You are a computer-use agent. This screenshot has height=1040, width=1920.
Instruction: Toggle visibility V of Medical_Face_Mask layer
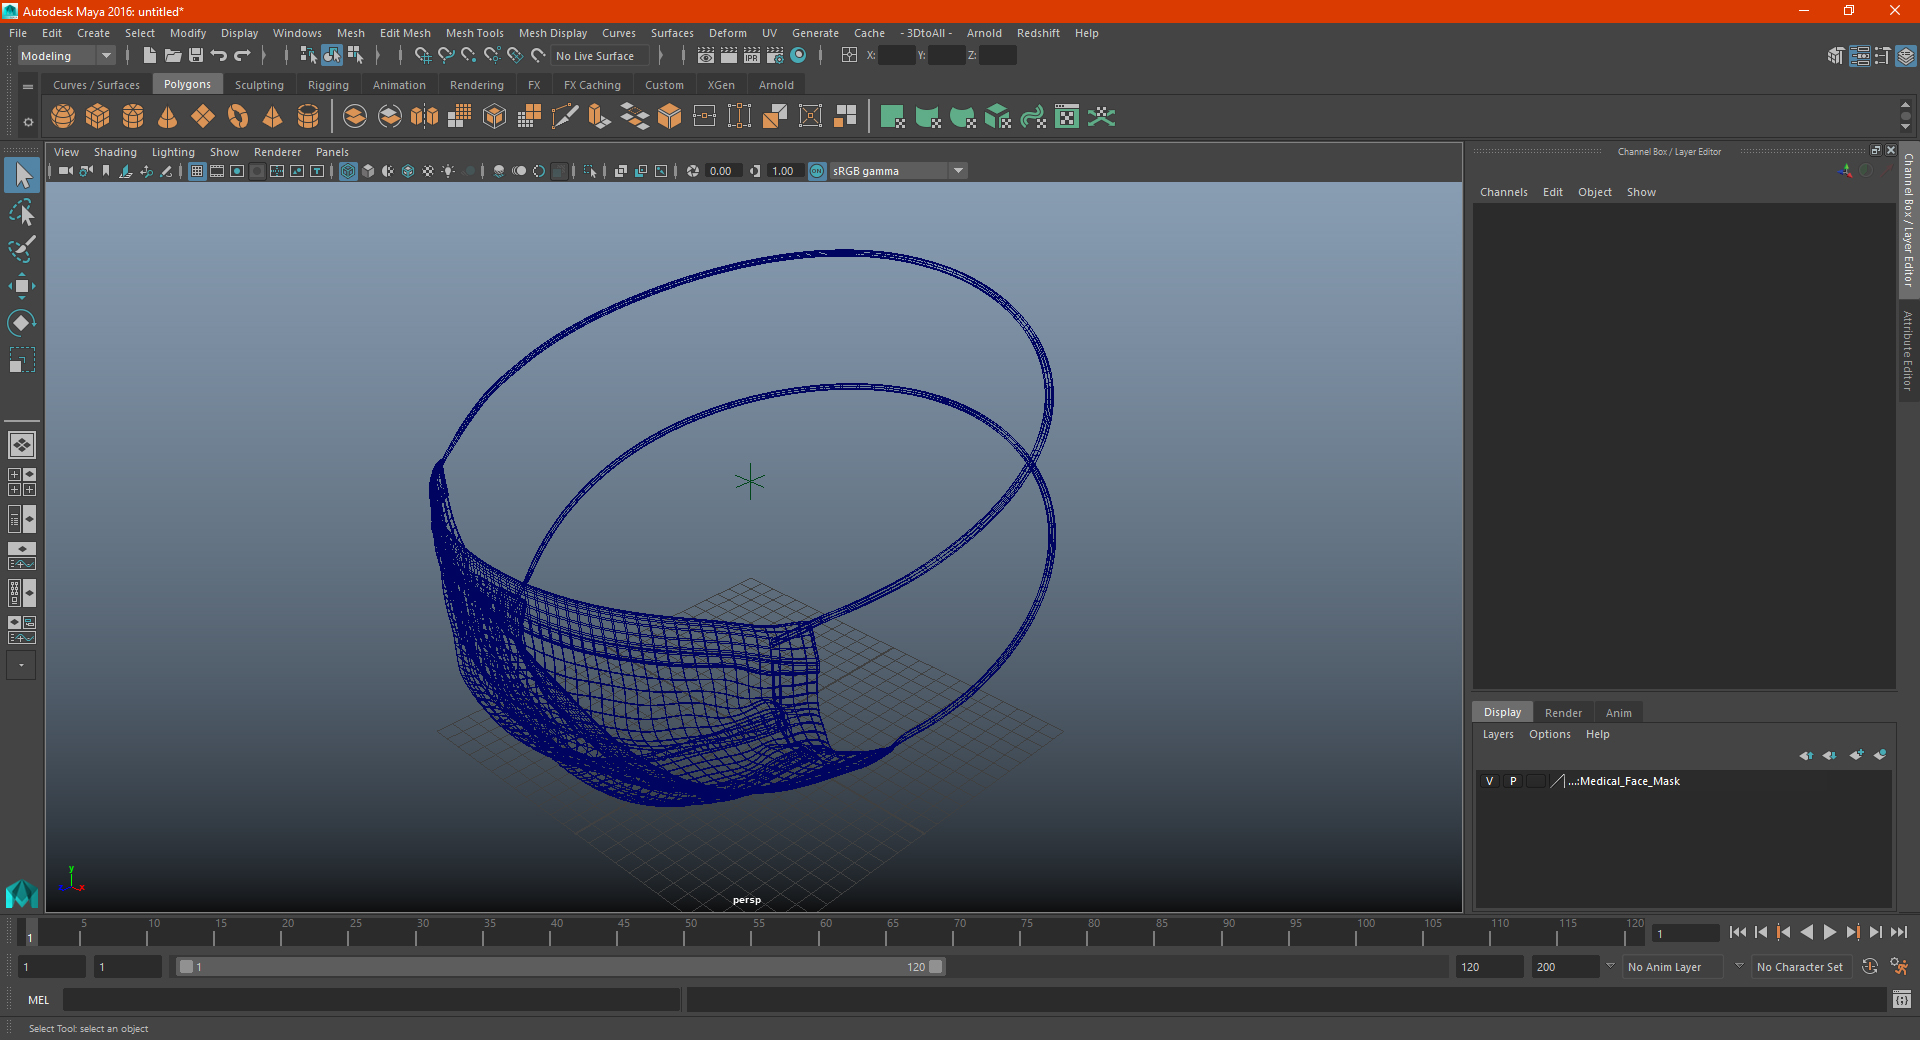click(1490, 781)
